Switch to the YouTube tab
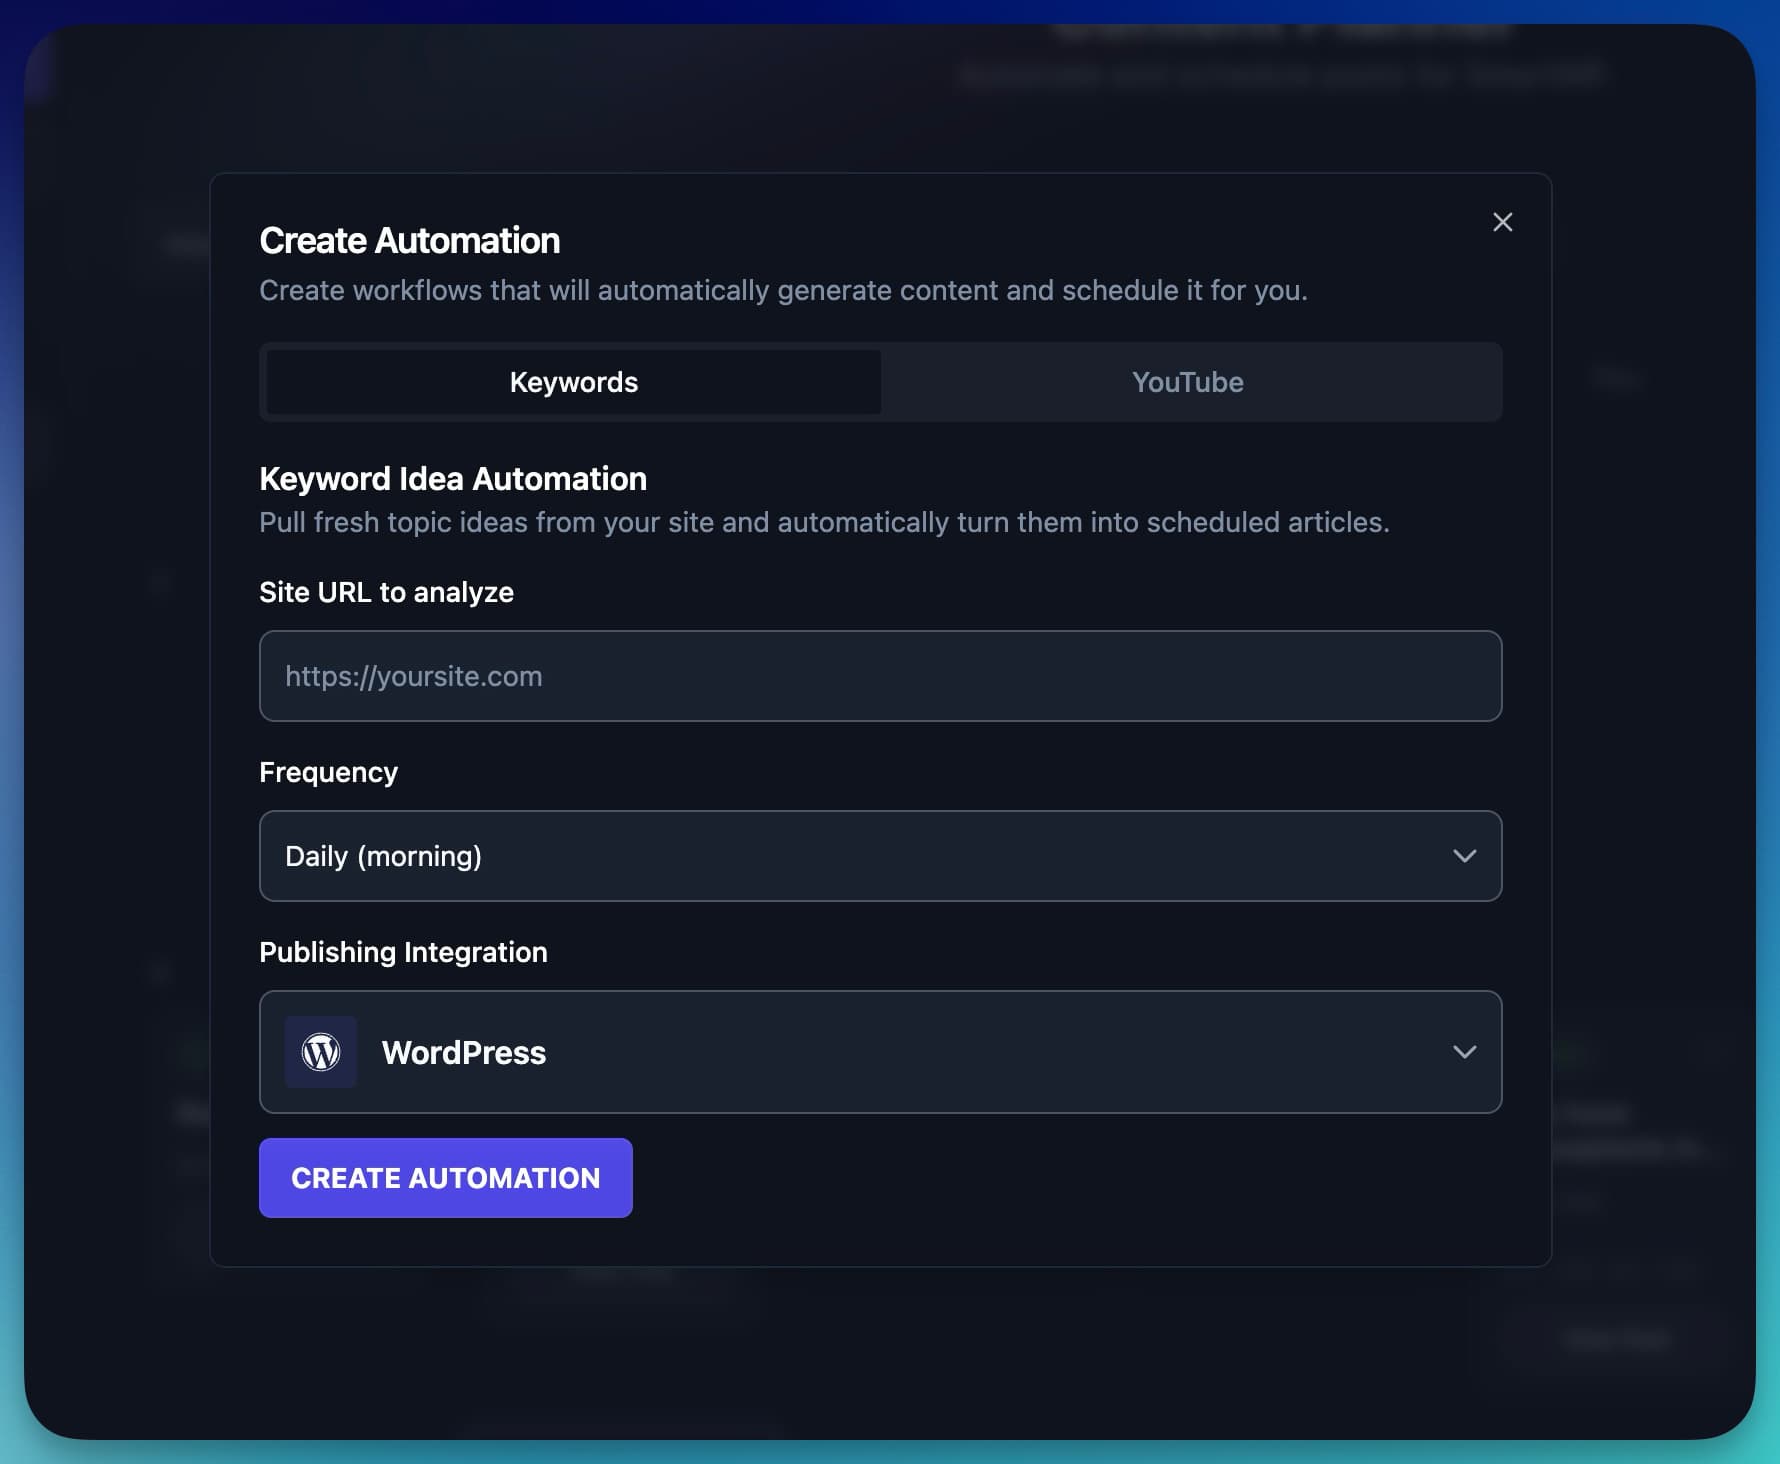Image resolution: width=1780 pixels, height=1464 pixels. coord(1188,381)
